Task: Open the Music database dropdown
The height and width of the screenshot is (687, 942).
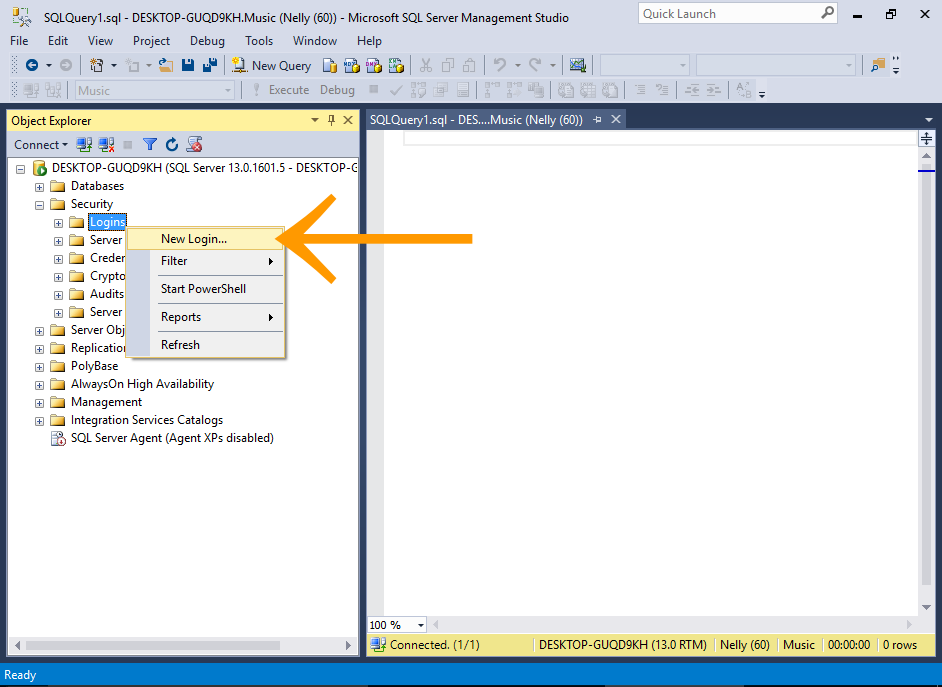Action: click(228, 89)
